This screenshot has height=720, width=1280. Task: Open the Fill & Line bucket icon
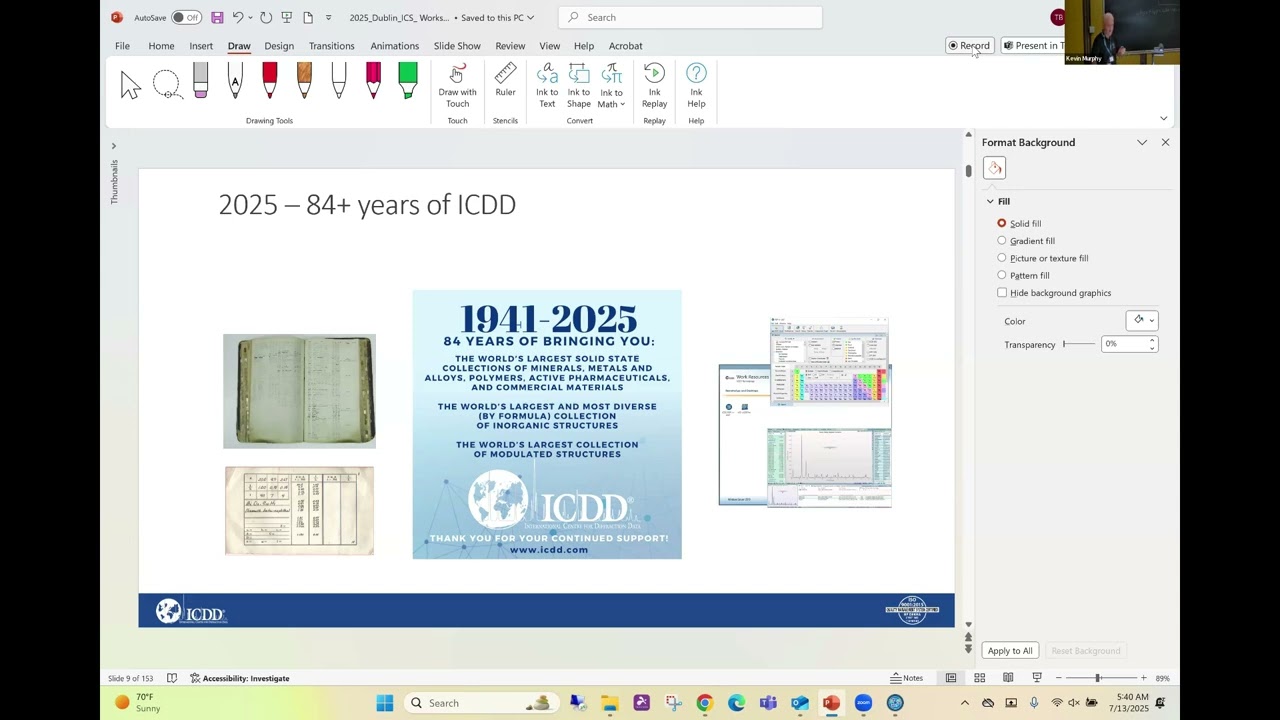(994, 168)
